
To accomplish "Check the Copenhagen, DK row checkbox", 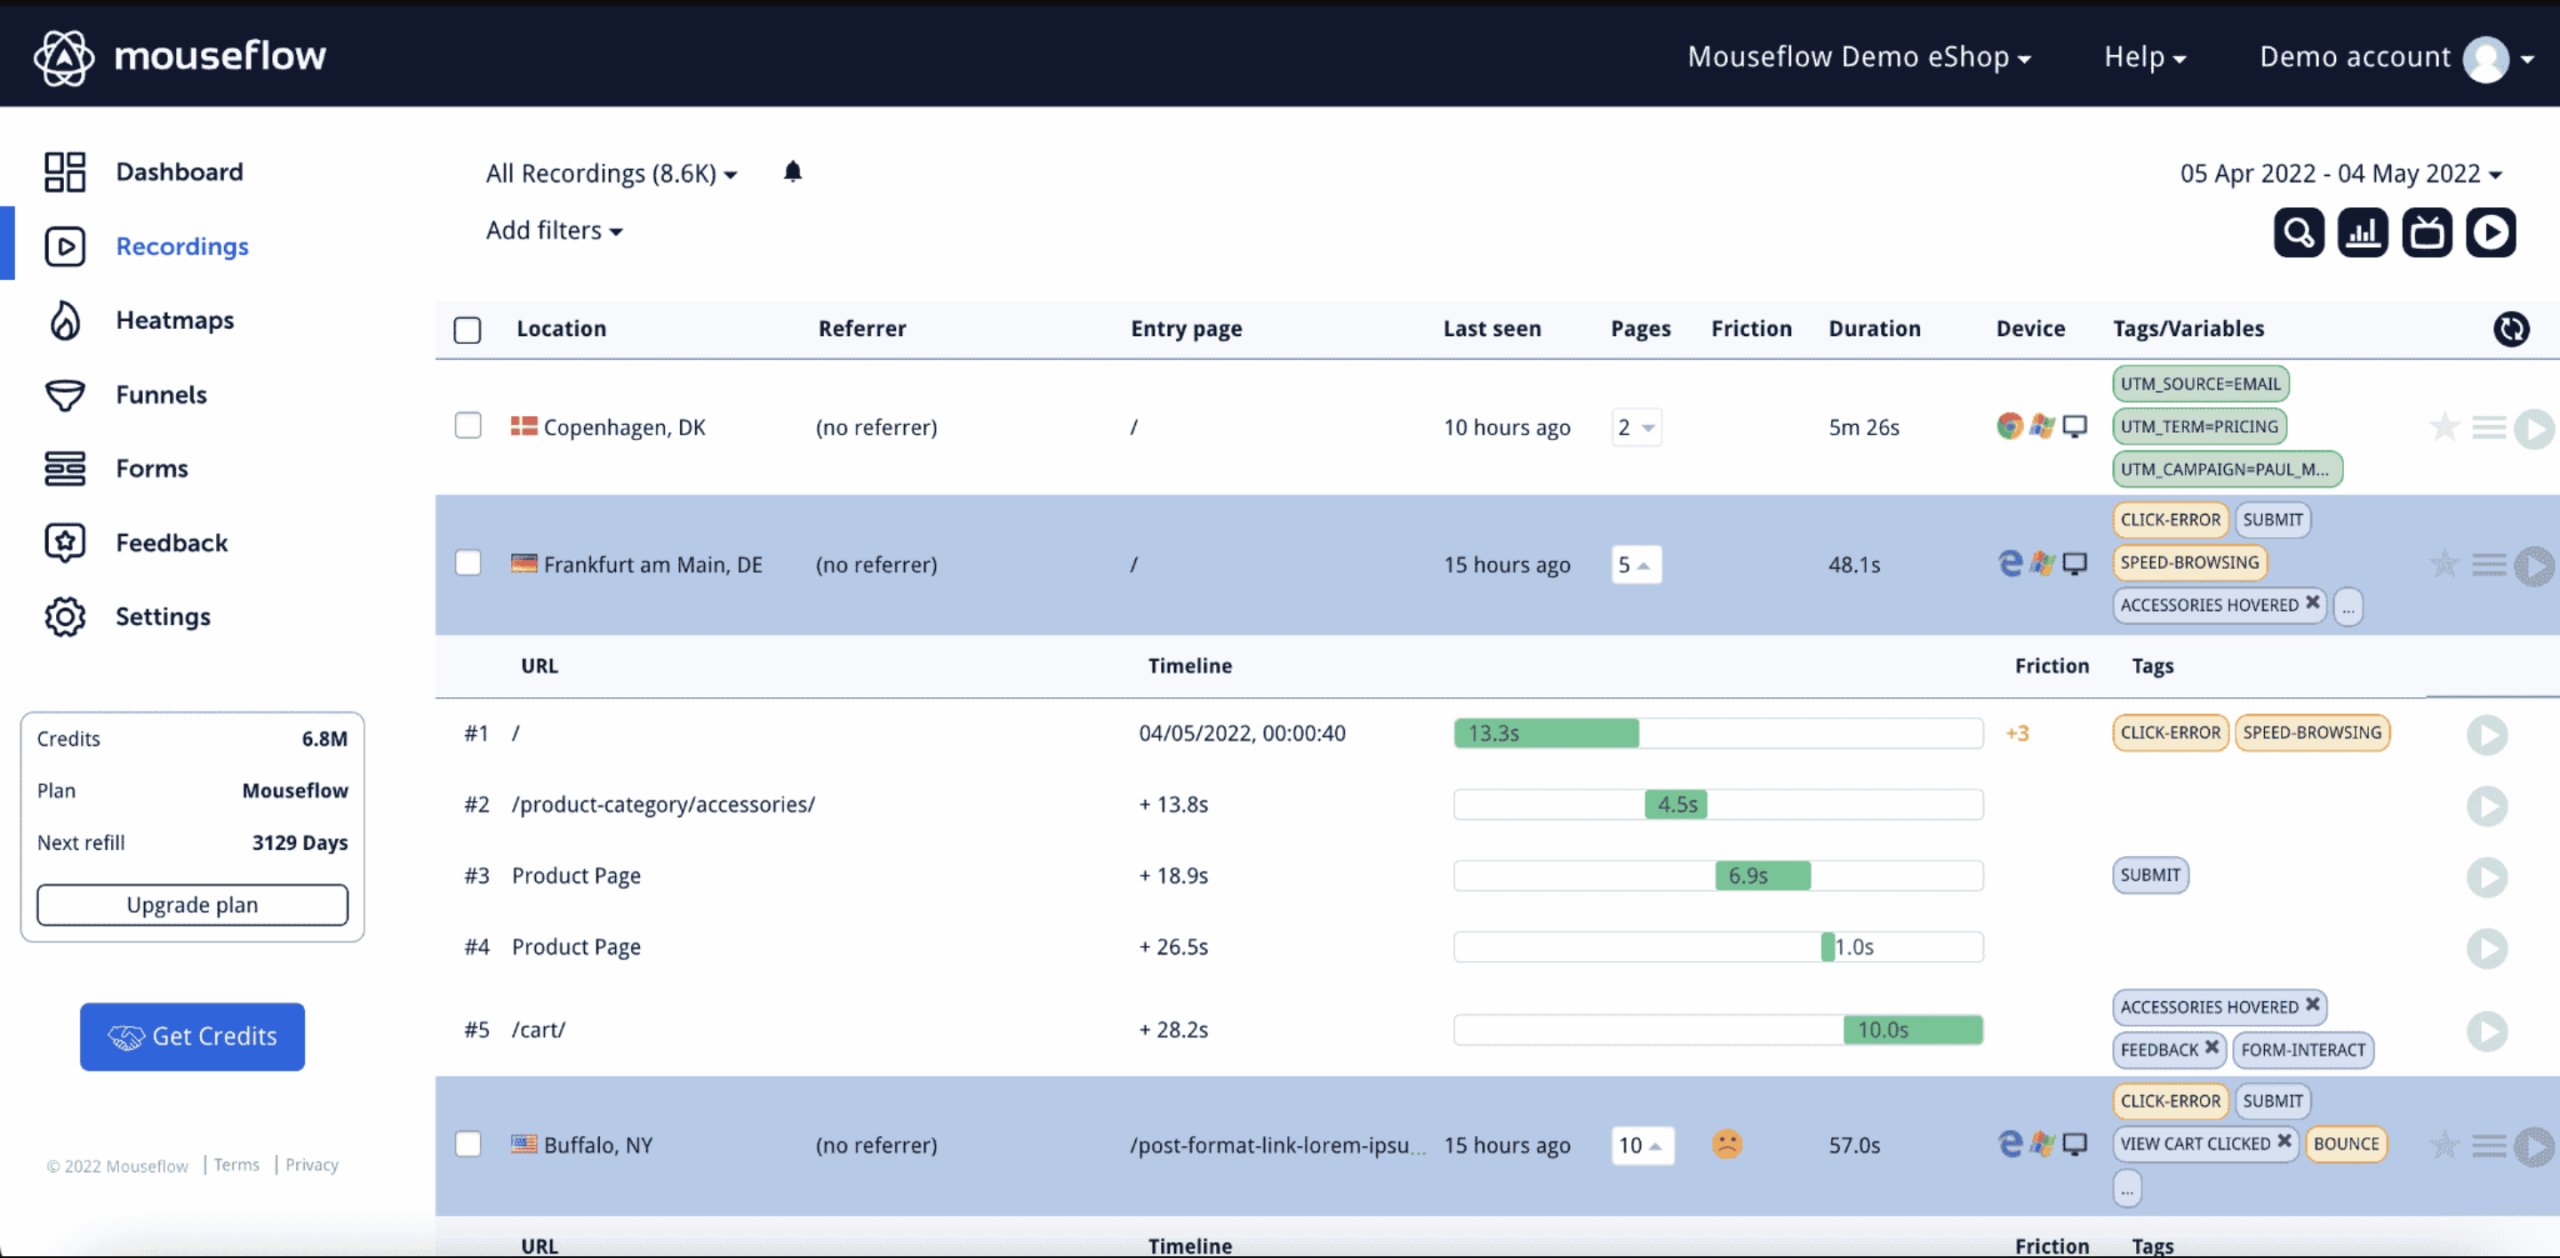I will 468,426.
